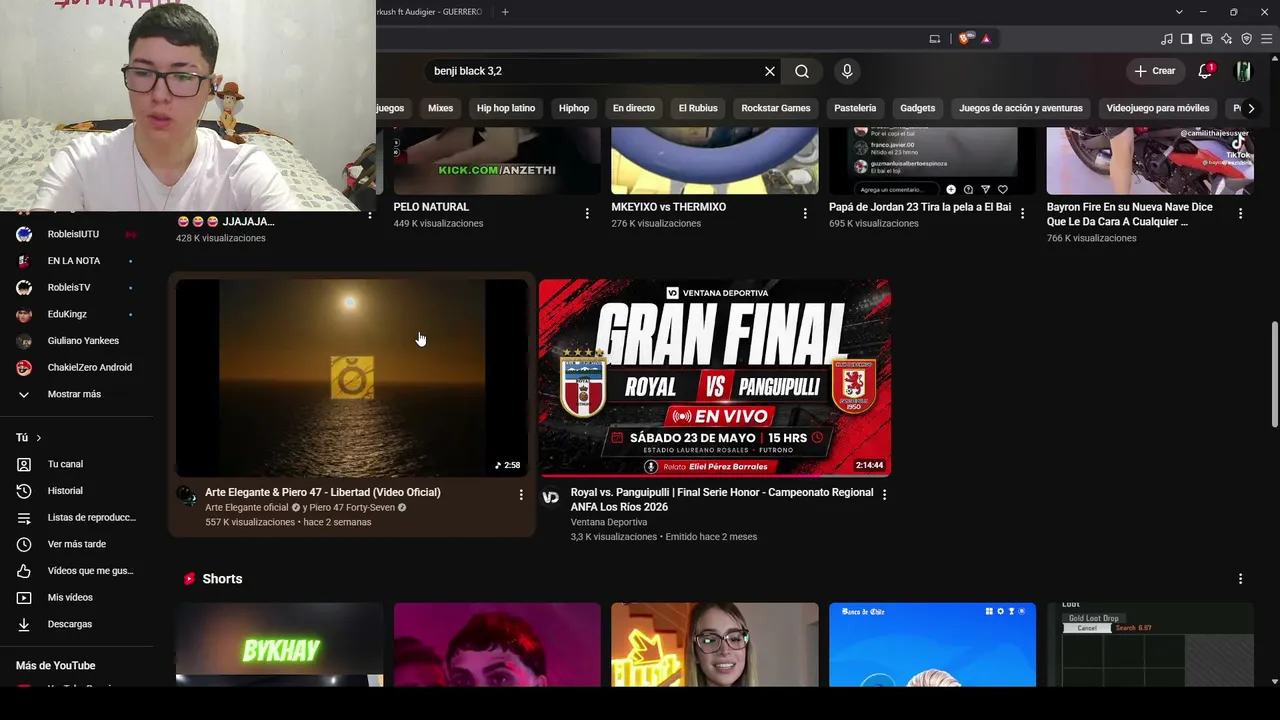This screenshot has width=1280, height=720.
Task: Open options for Bayron Fire video
Action: 1240,213
